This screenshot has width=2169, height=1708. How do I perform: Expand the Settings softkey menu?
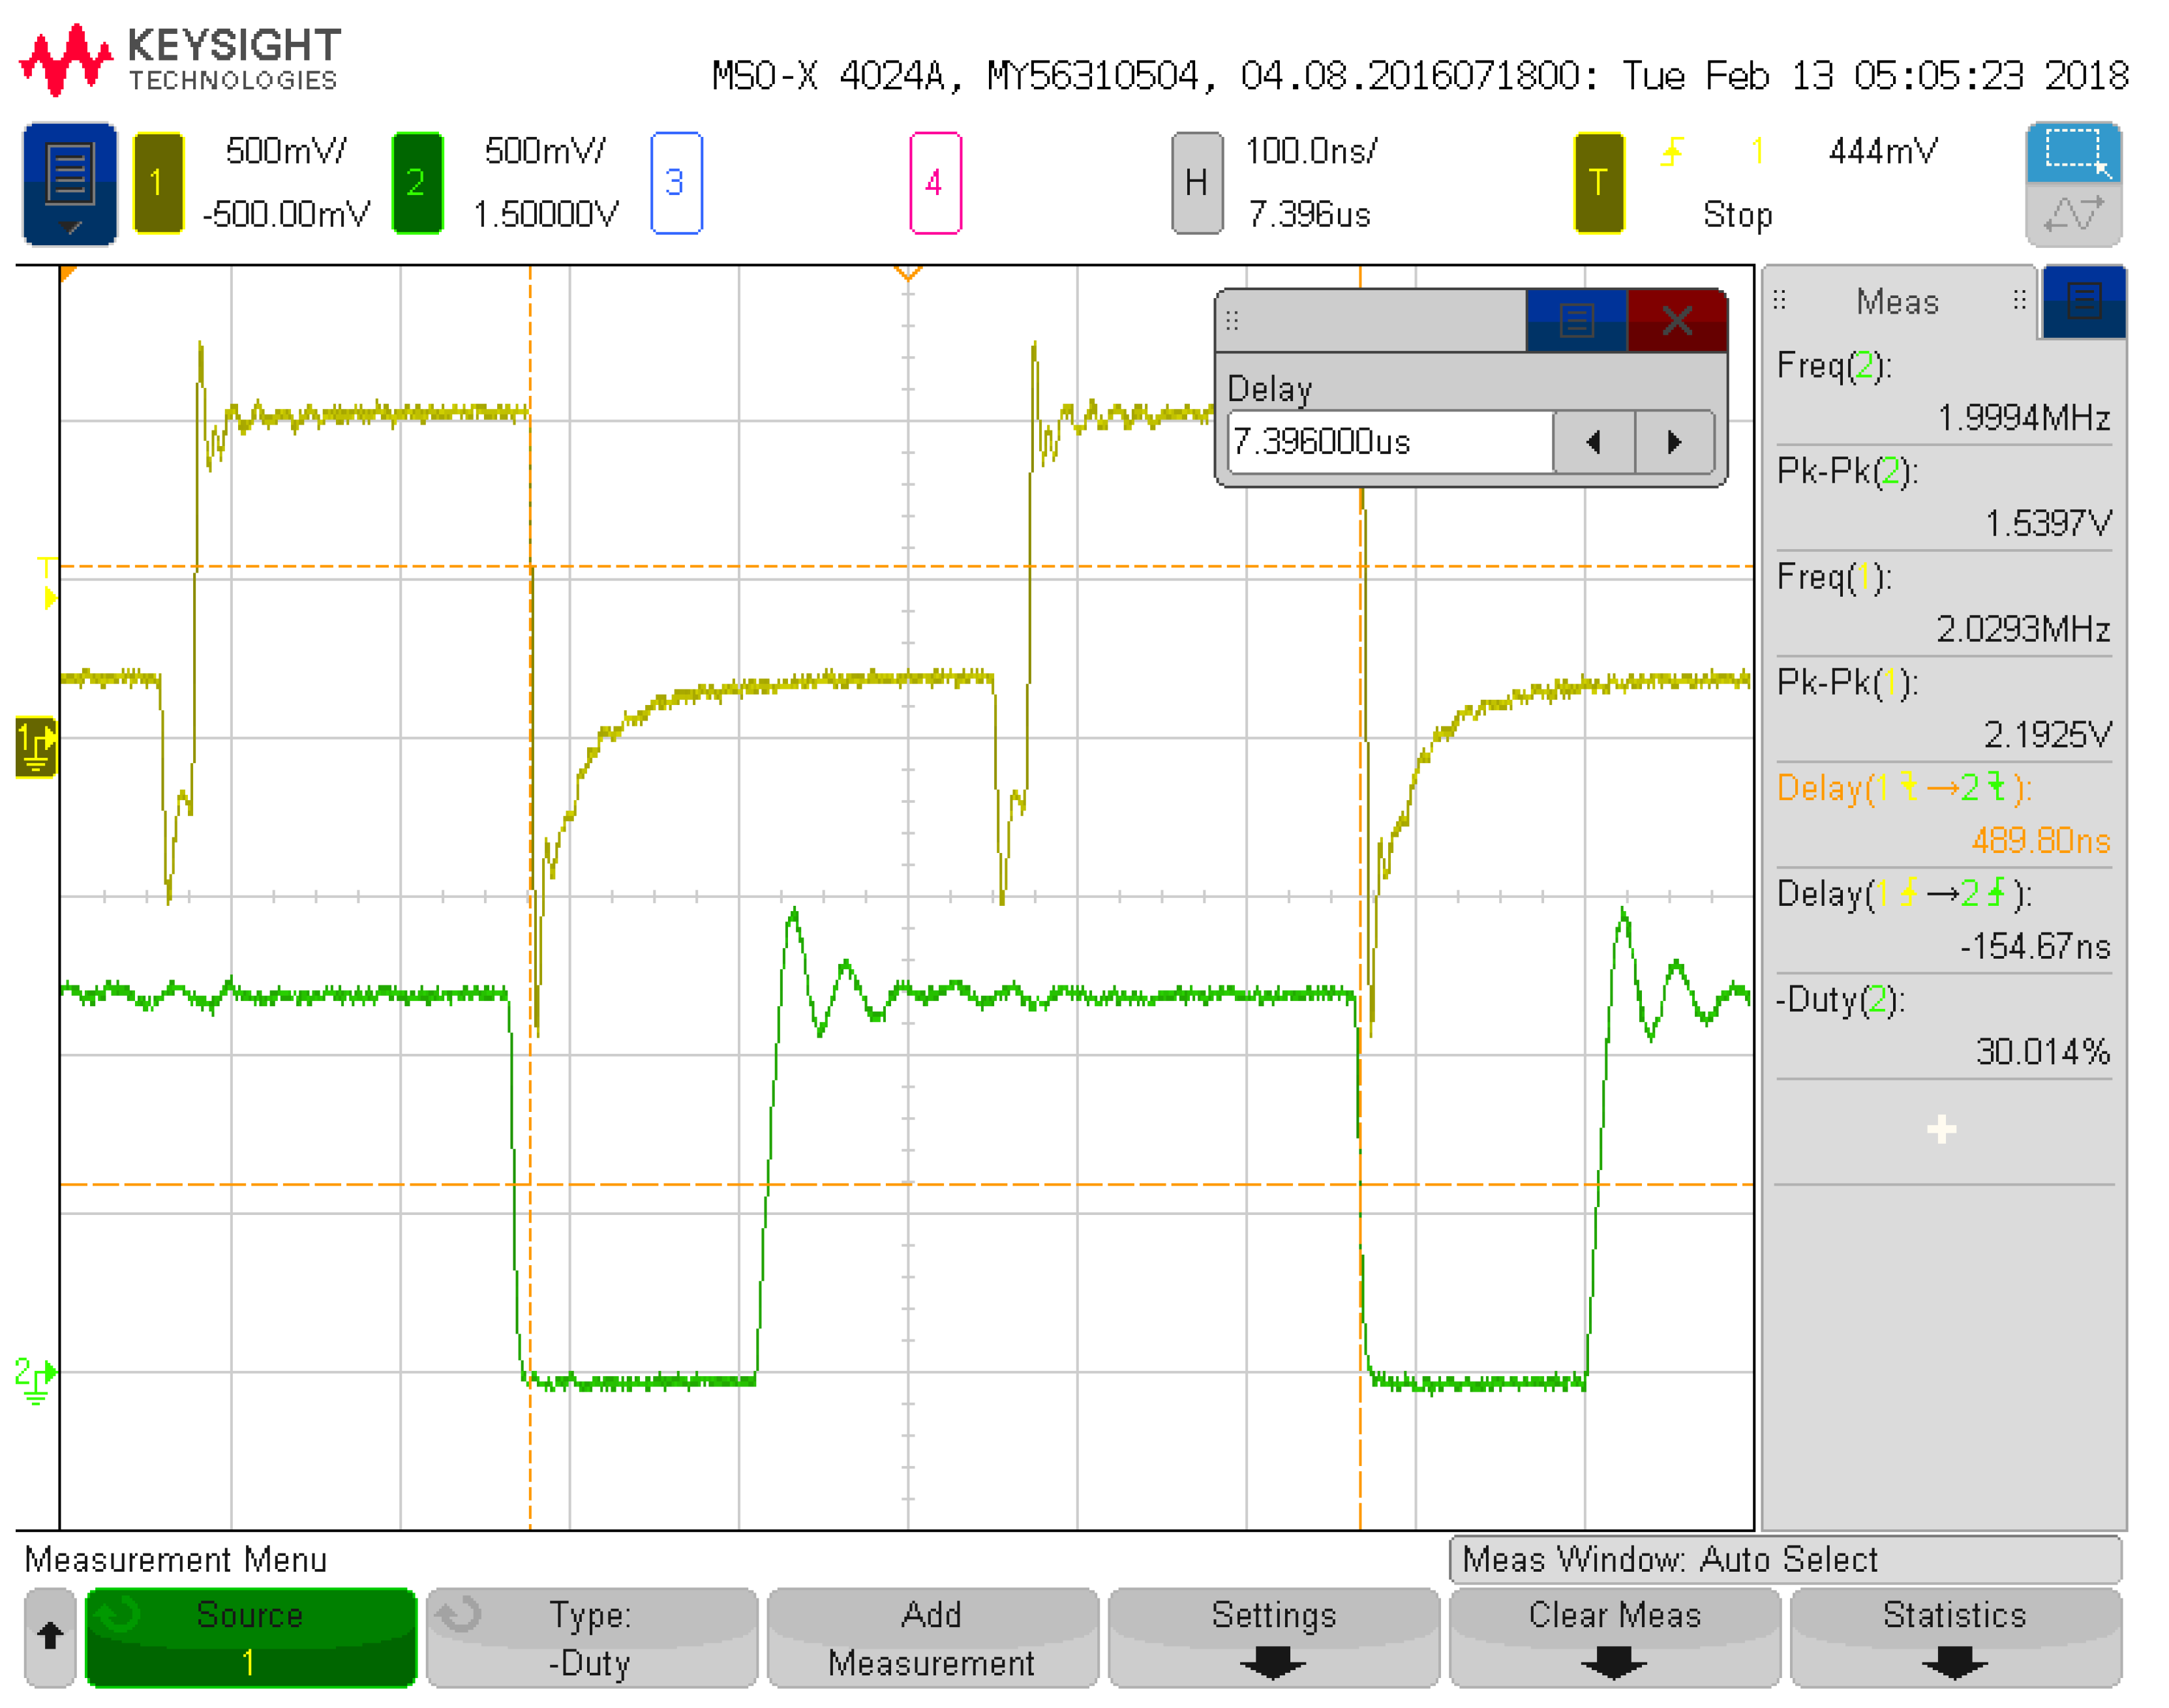pos(1273,1638)
